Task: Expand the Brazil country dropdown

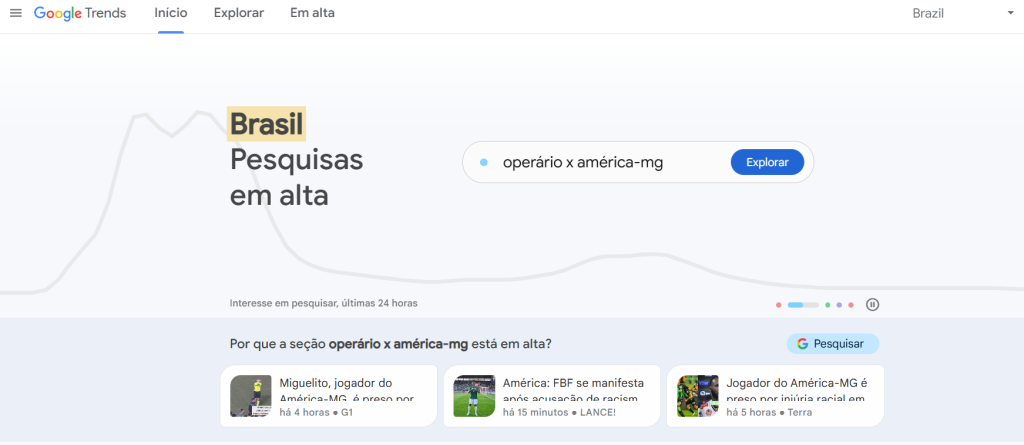Action: [x=963, y=13]
